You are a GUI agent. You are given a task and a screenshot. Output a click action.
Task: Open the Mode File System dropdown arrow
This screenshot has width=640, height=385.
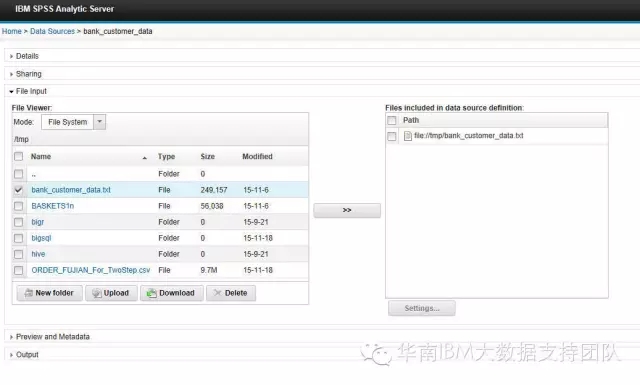(x=100, y=122)
